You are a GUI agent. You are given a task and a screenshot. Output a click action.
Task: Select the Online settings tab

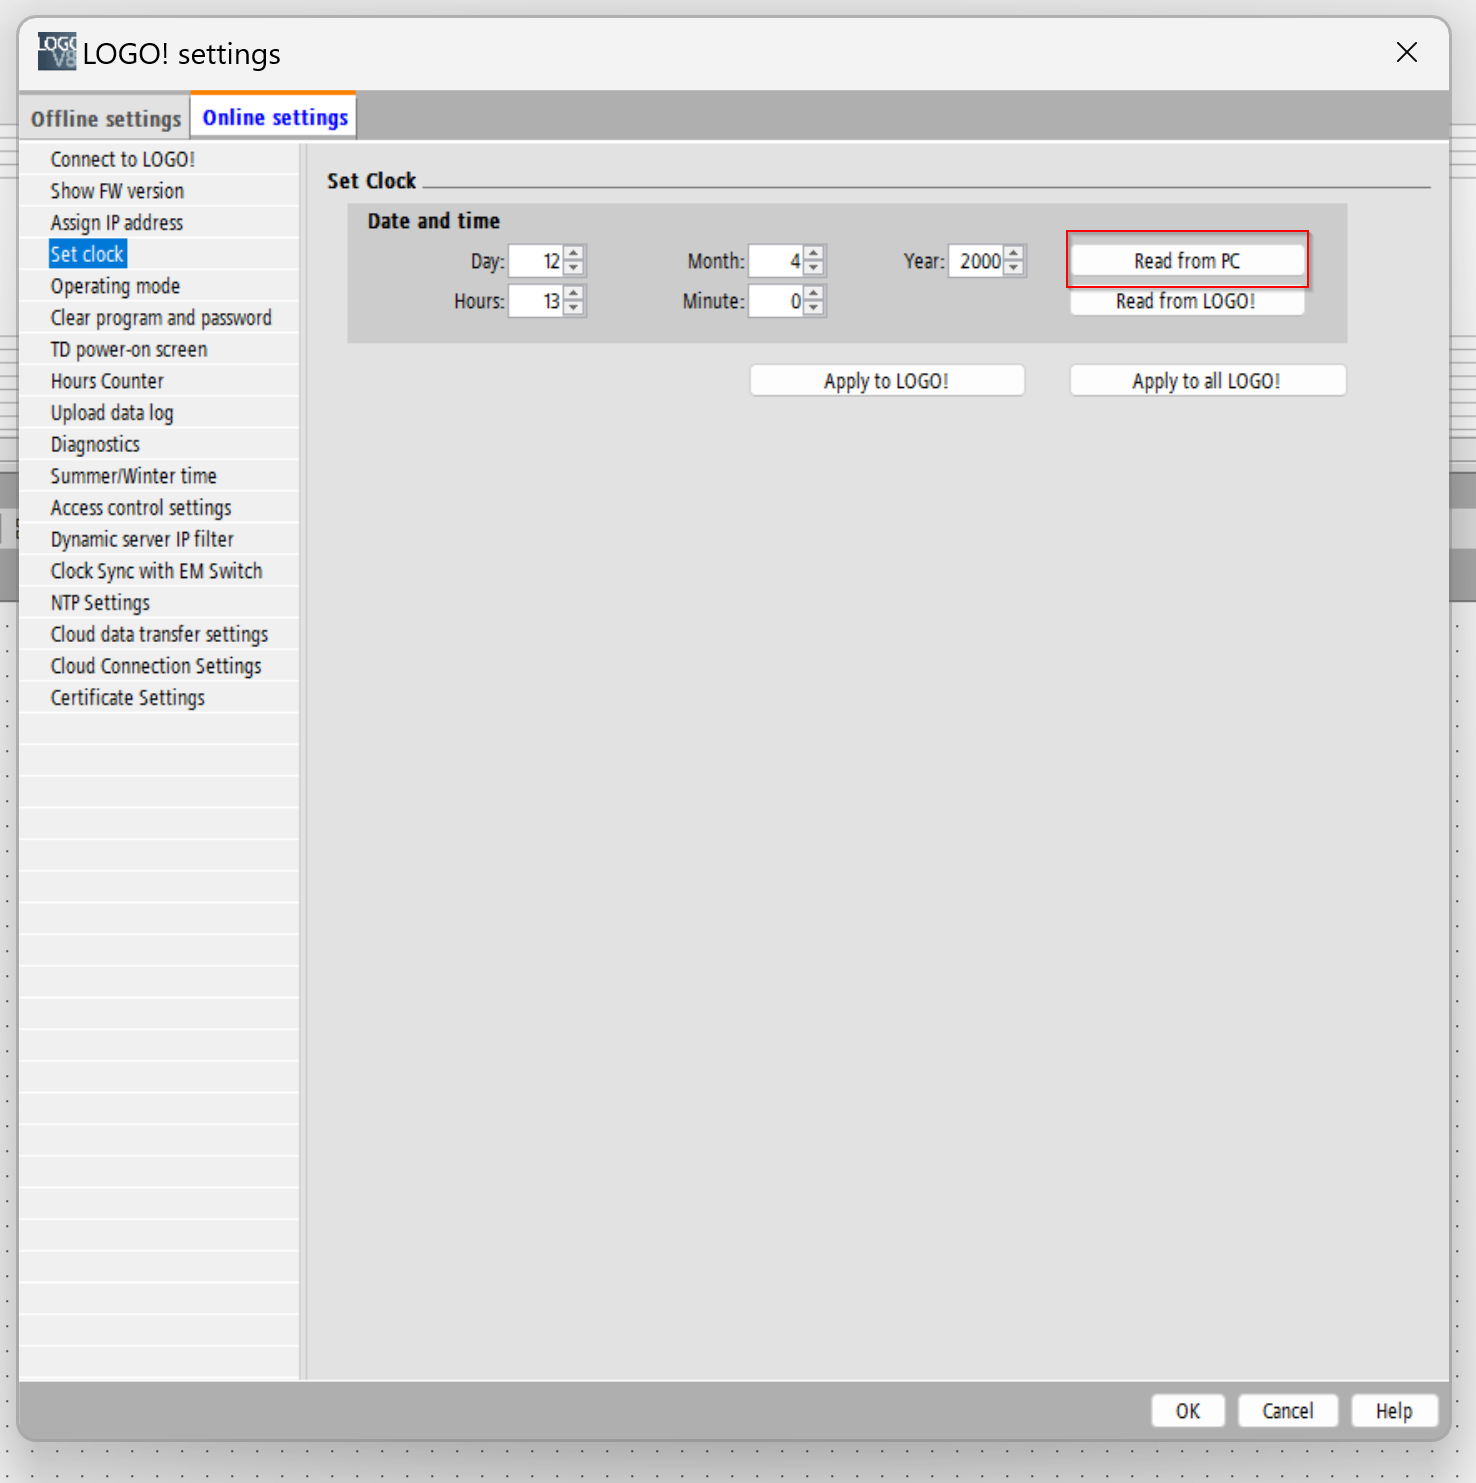(x=275, y=117)
